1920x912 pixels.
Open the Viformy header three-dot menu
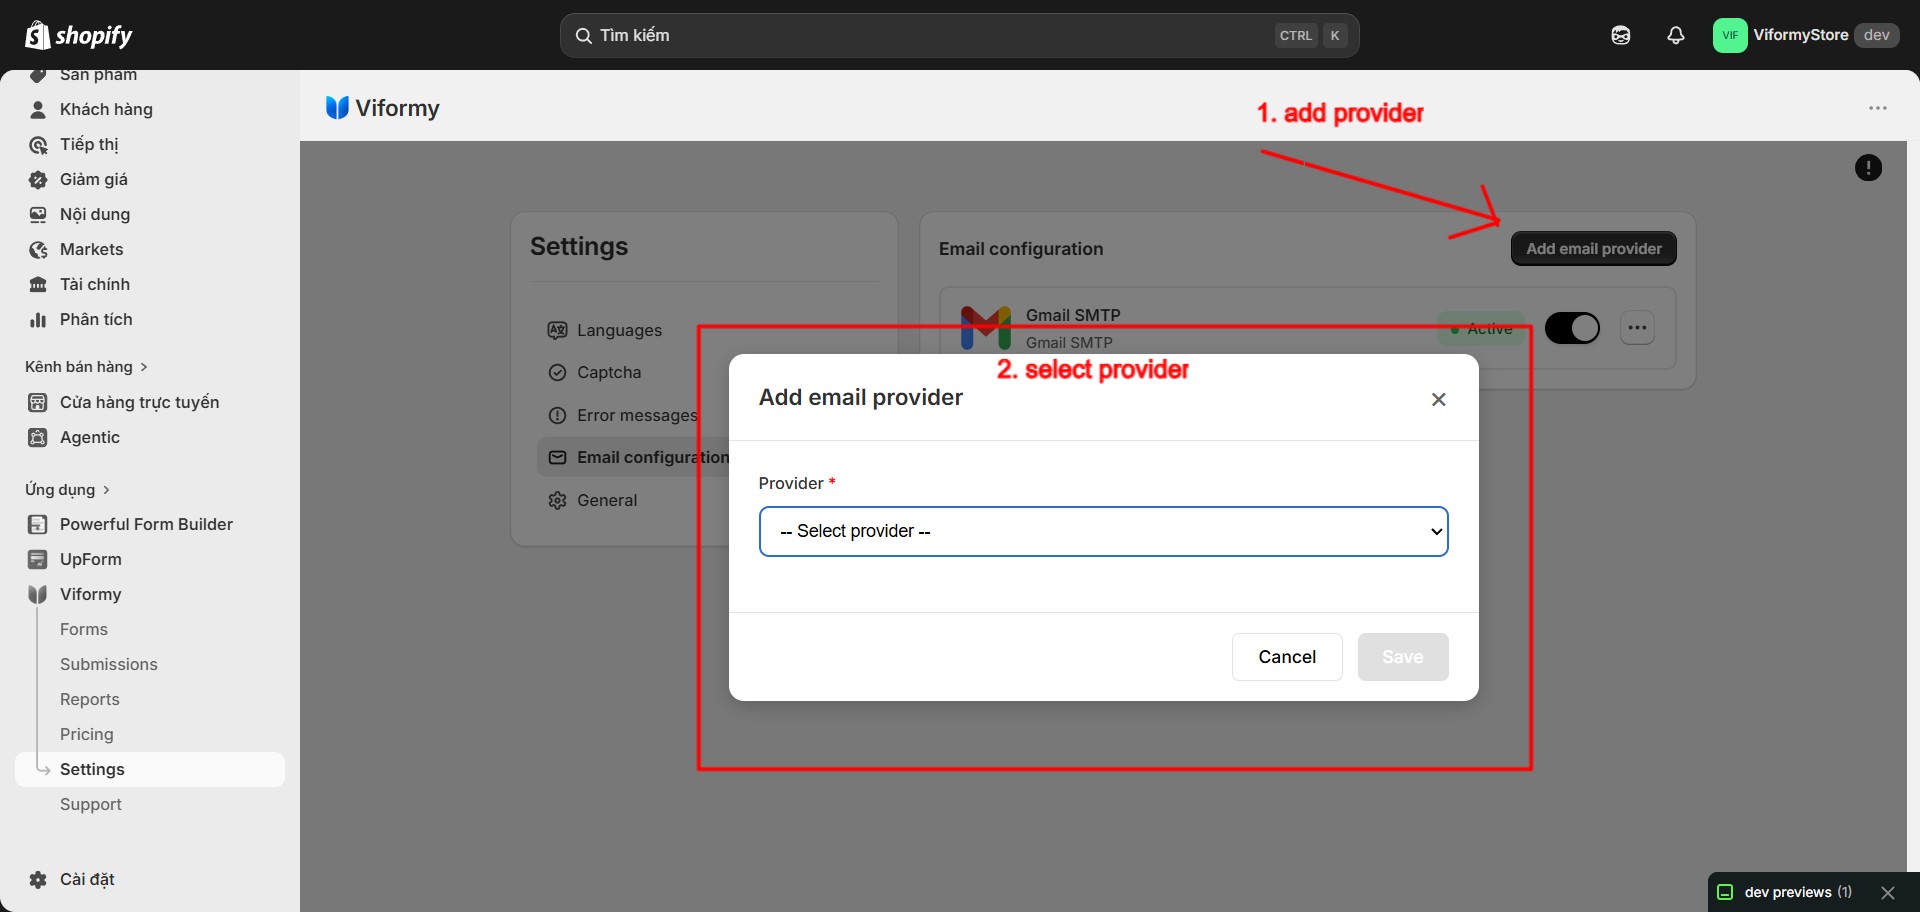1878,108
